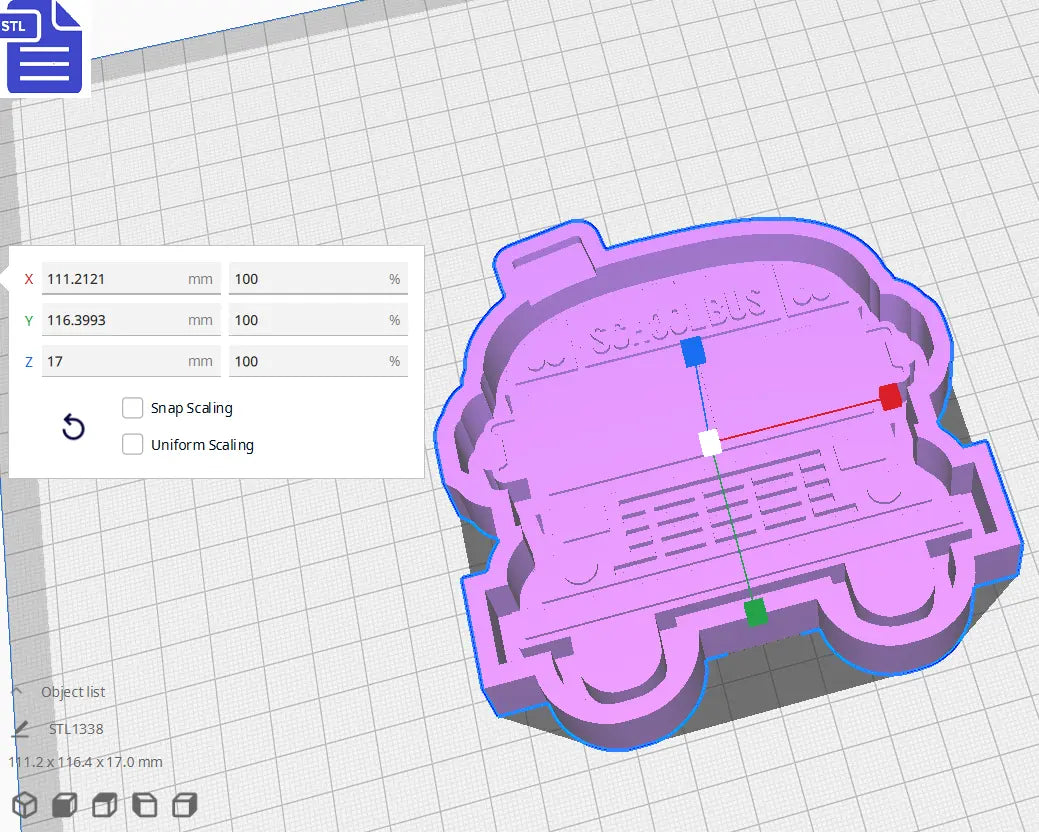1039x832 pixels.
Task: Click the reset scale circular arrow icon
Action: (72, 427)
